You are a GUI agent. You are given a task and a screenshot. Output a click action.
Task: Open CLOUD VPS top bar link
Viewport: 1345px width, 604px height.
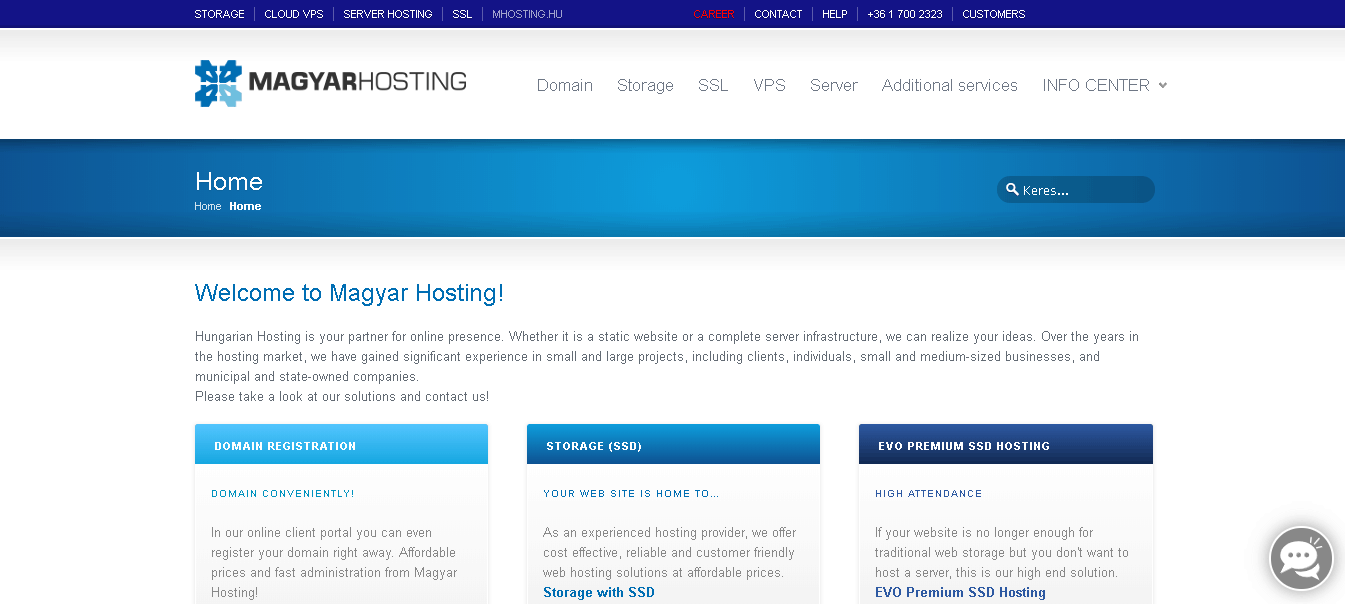pyautogui.click(x=294, y=14)
